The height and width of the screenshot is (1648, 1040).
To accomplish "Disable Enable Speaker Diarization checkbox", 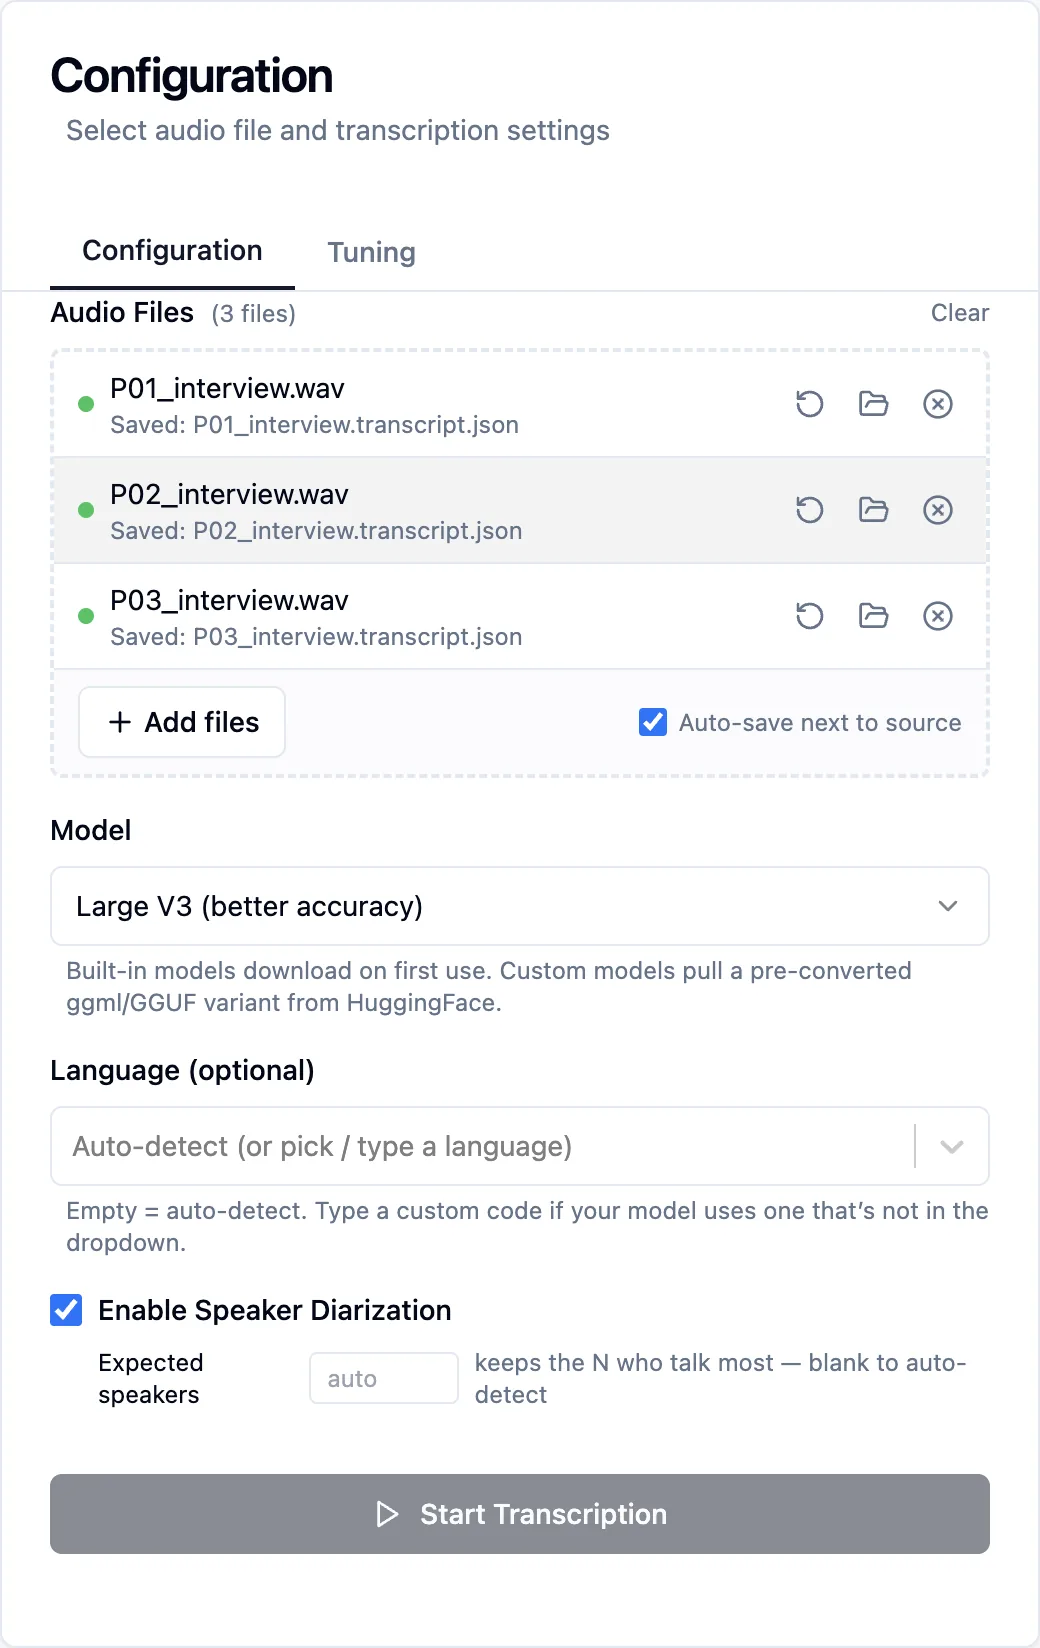I will tap(66, 1310).
